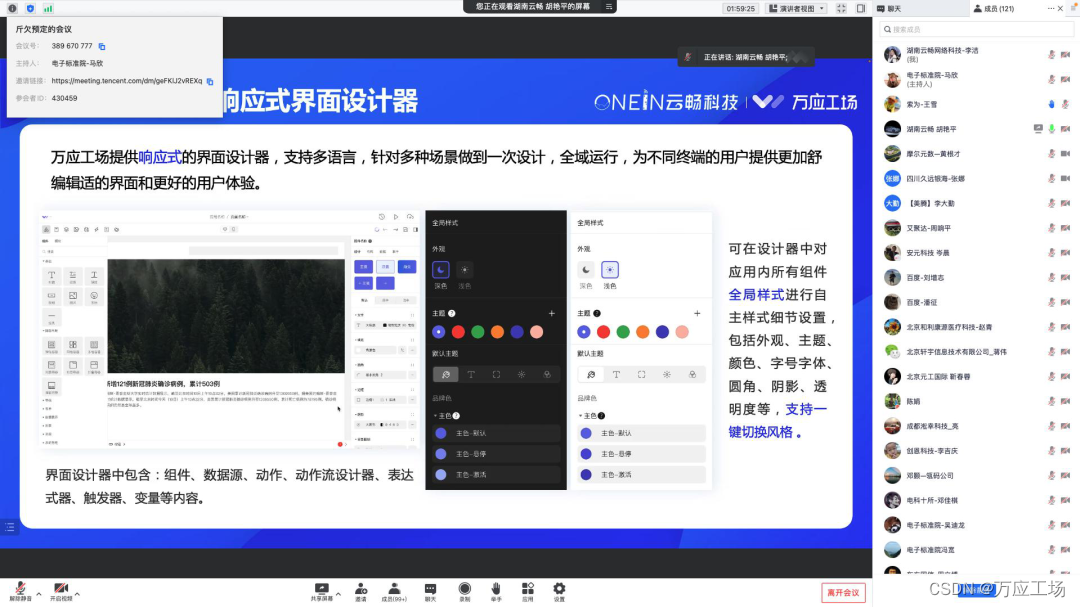Select member row 北京和利康源医疗科技-赵青
Screen dimensions: 1080x607
pos(977,327)
